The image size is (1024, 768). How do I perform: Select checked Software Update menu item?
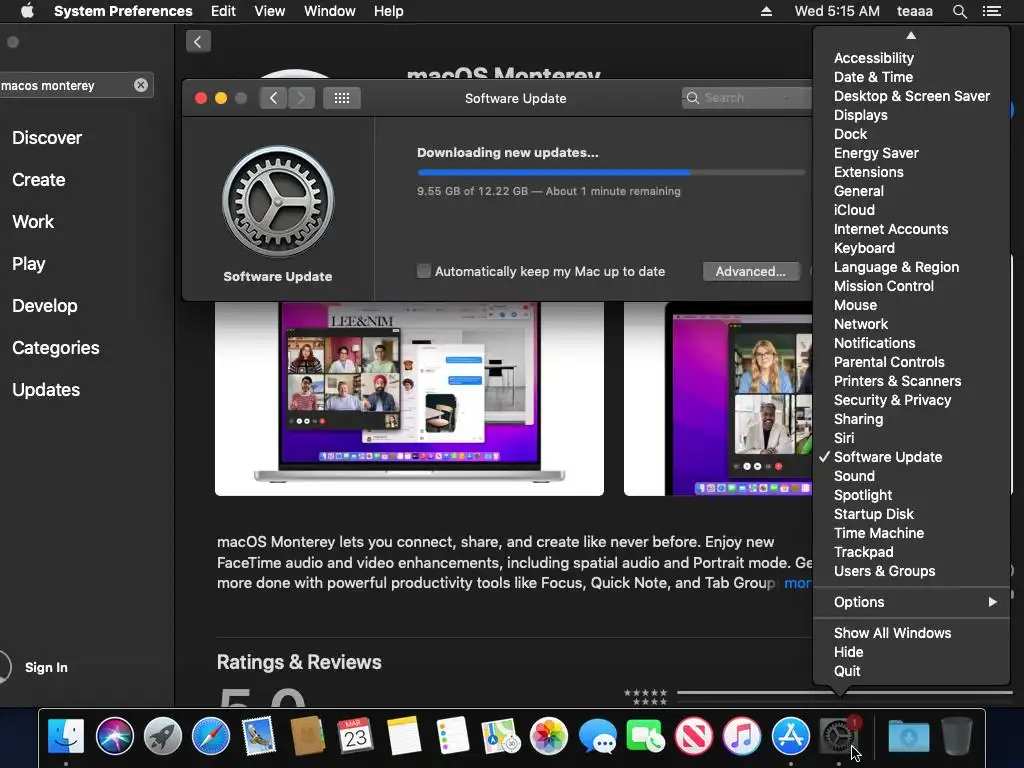coord(912,457)
